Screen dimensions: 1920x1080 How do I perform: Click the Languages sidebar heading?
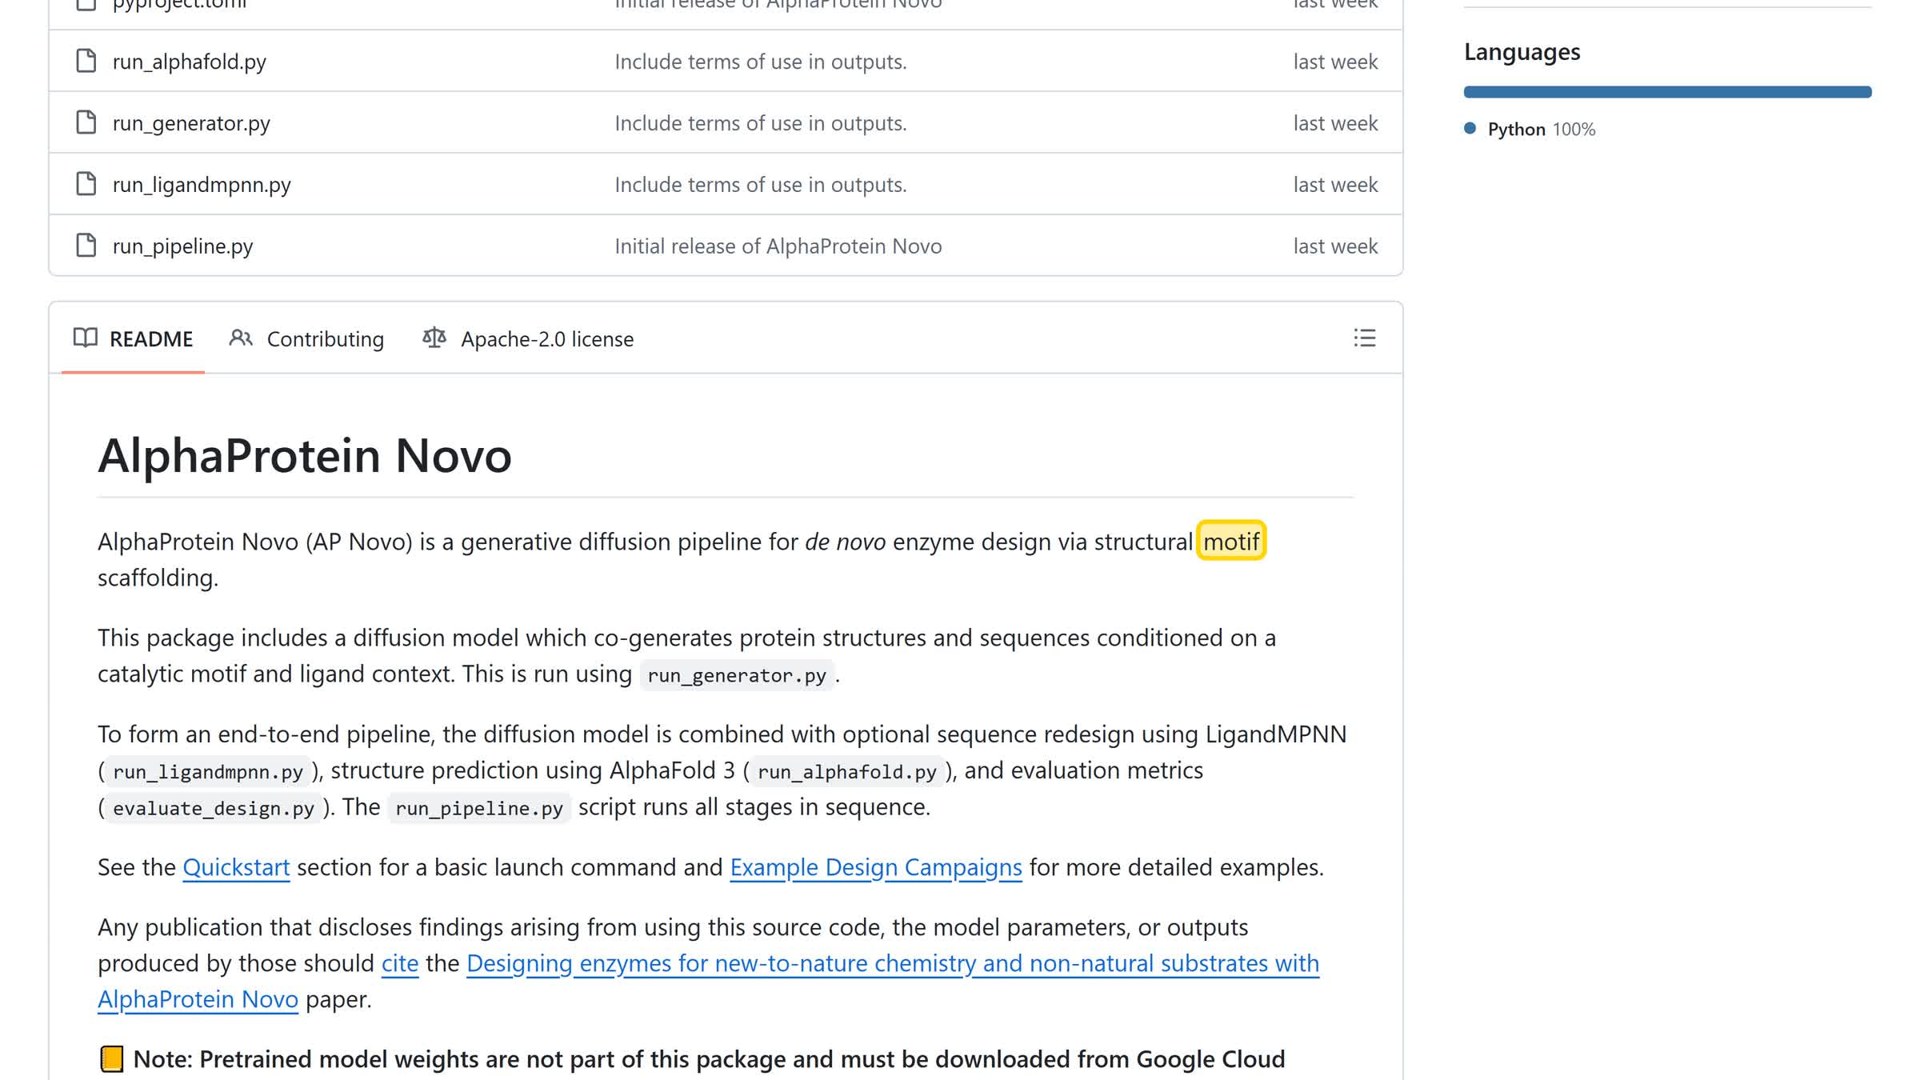point(1522,52)
